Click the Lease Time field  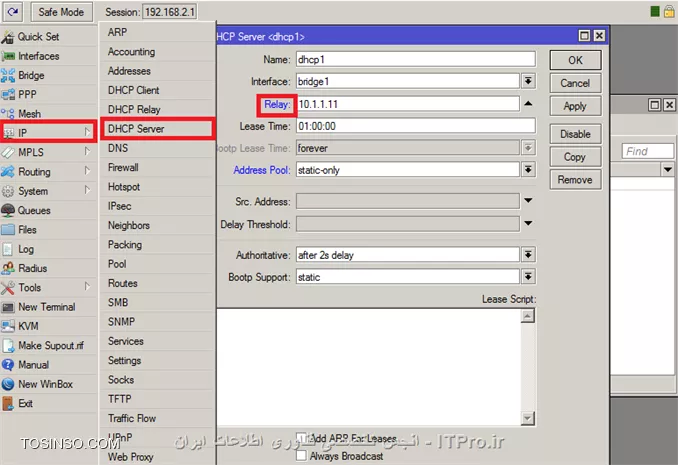pos(416,126)
